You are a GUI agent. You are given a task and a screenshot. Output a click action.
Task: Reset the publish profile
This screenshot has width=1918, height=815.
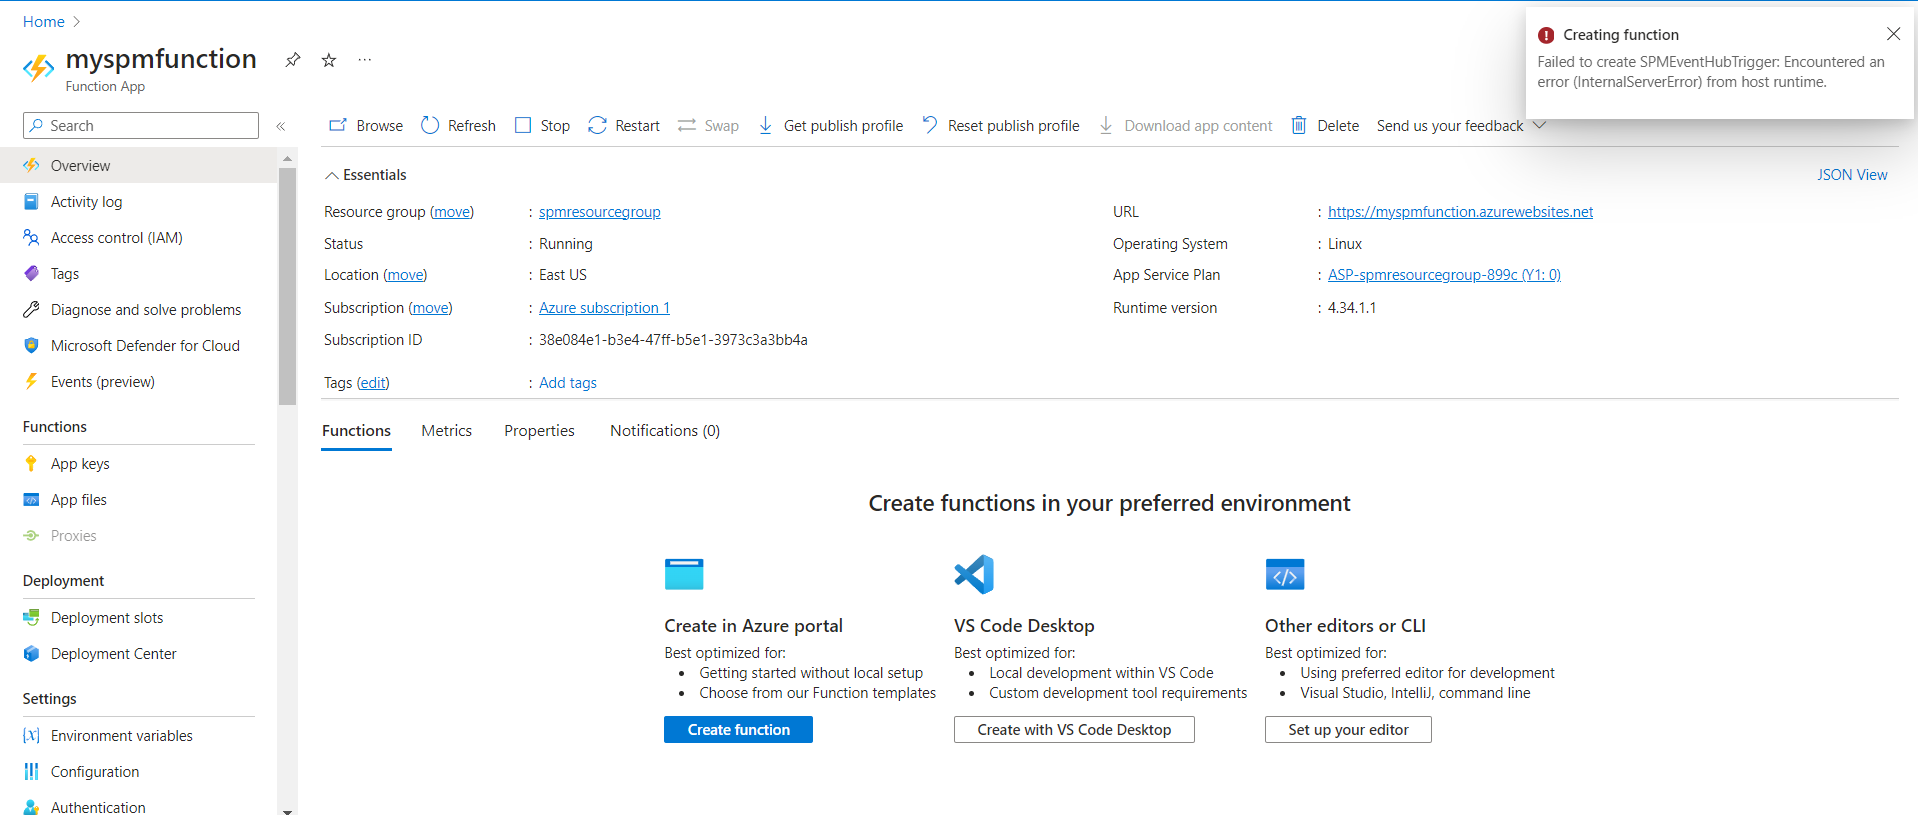(x=1001, y=125)
